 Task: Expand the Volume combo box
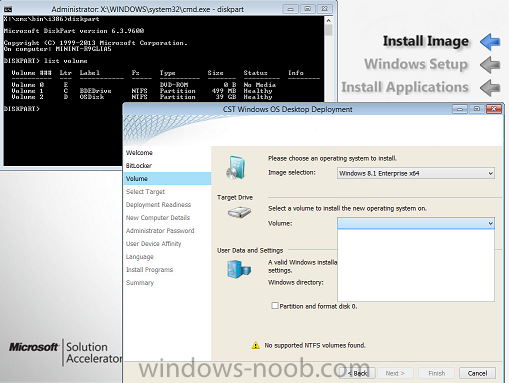(416, 223)
